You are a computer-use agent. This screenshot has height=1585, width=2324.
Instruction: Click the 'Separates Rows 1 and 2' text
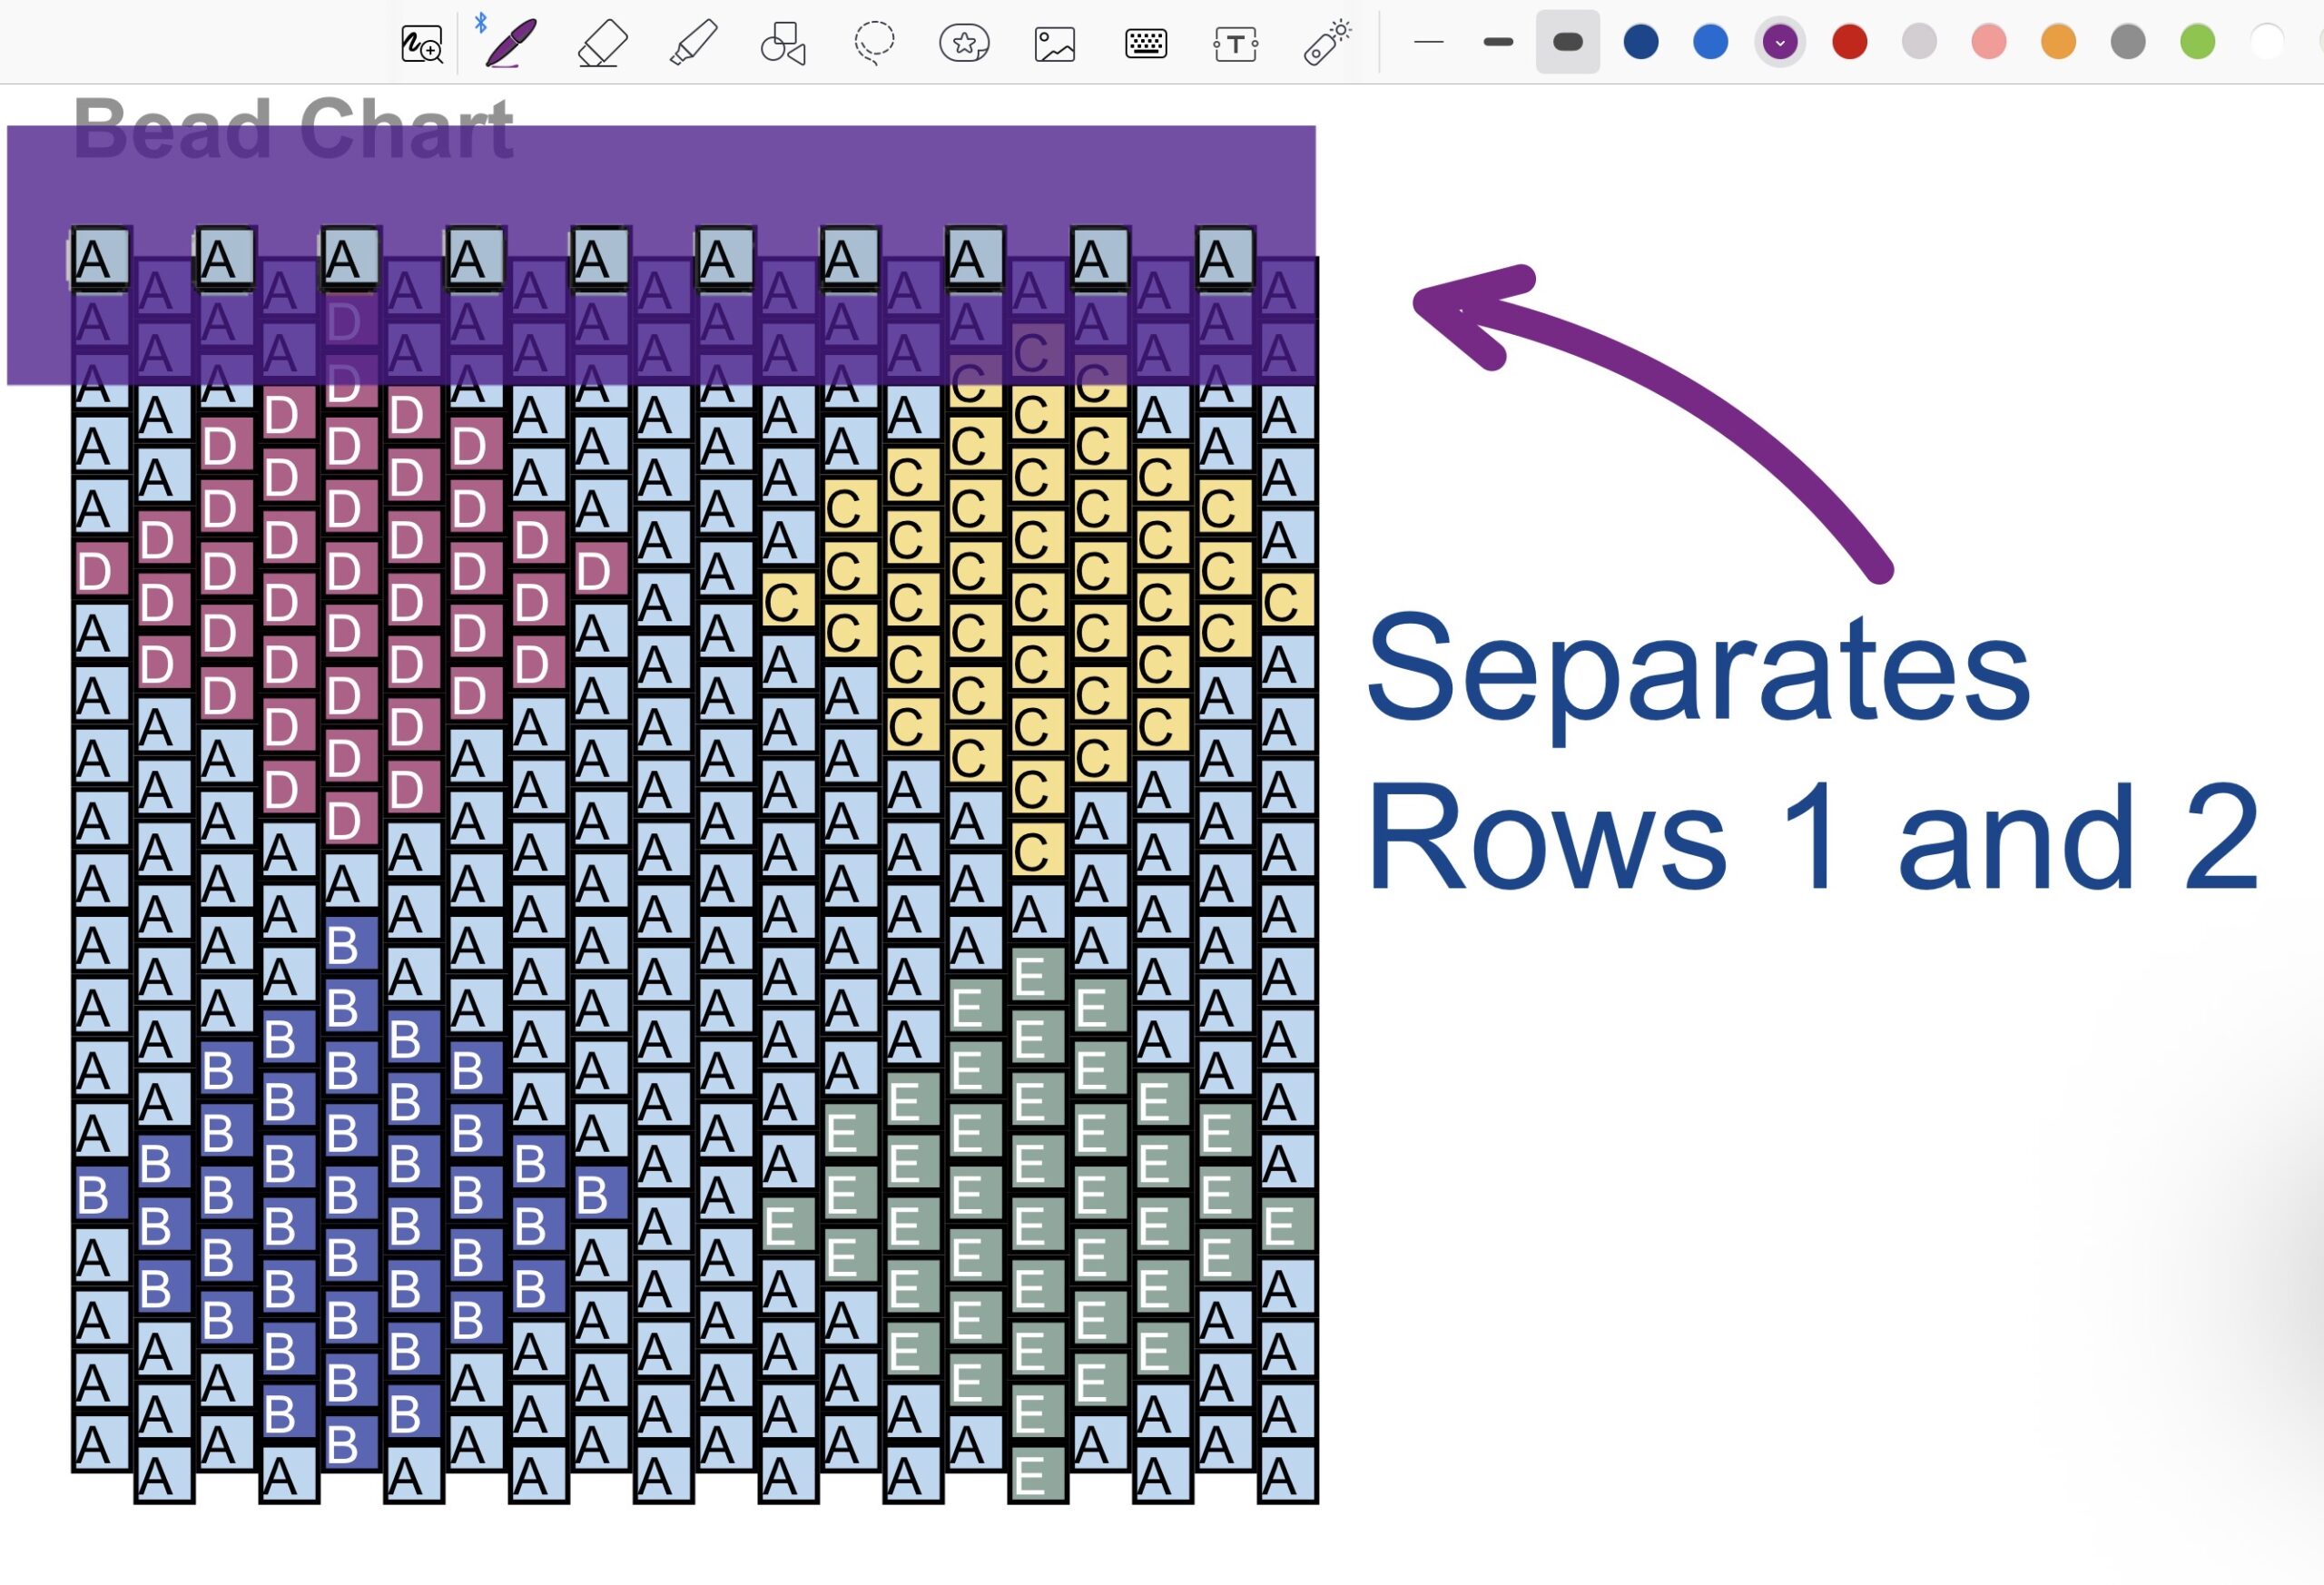coord(1810,750)
